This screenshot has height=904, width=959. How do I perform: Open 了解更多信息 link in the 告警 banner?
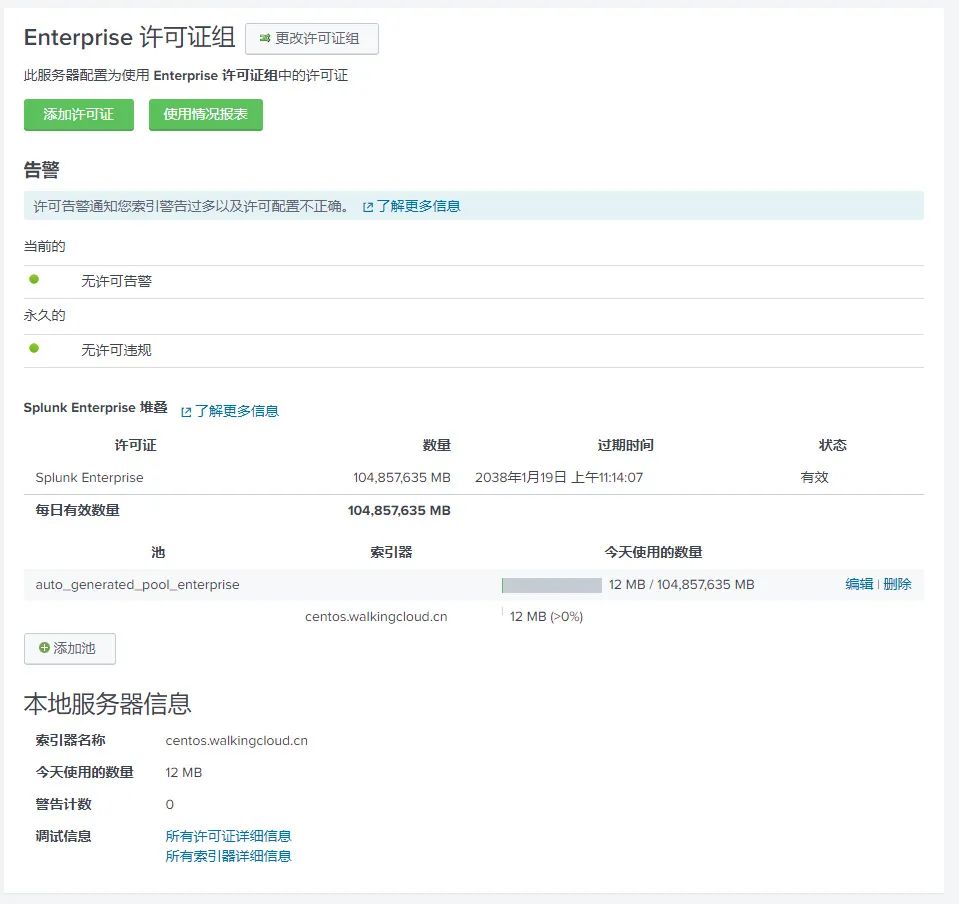tap(418, 206)
